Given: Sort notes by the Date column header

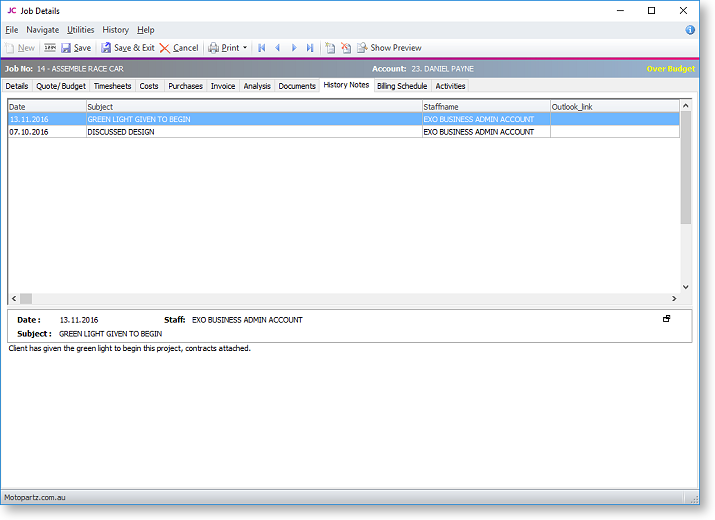Looking at the screenshot, I should click(47, 107).
